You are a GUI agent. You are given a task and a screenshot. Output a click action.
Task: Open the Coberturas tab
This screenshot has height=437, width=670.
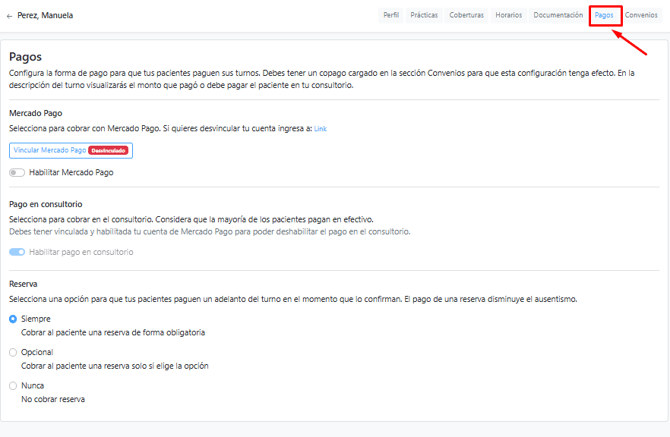tap(466, 15)
